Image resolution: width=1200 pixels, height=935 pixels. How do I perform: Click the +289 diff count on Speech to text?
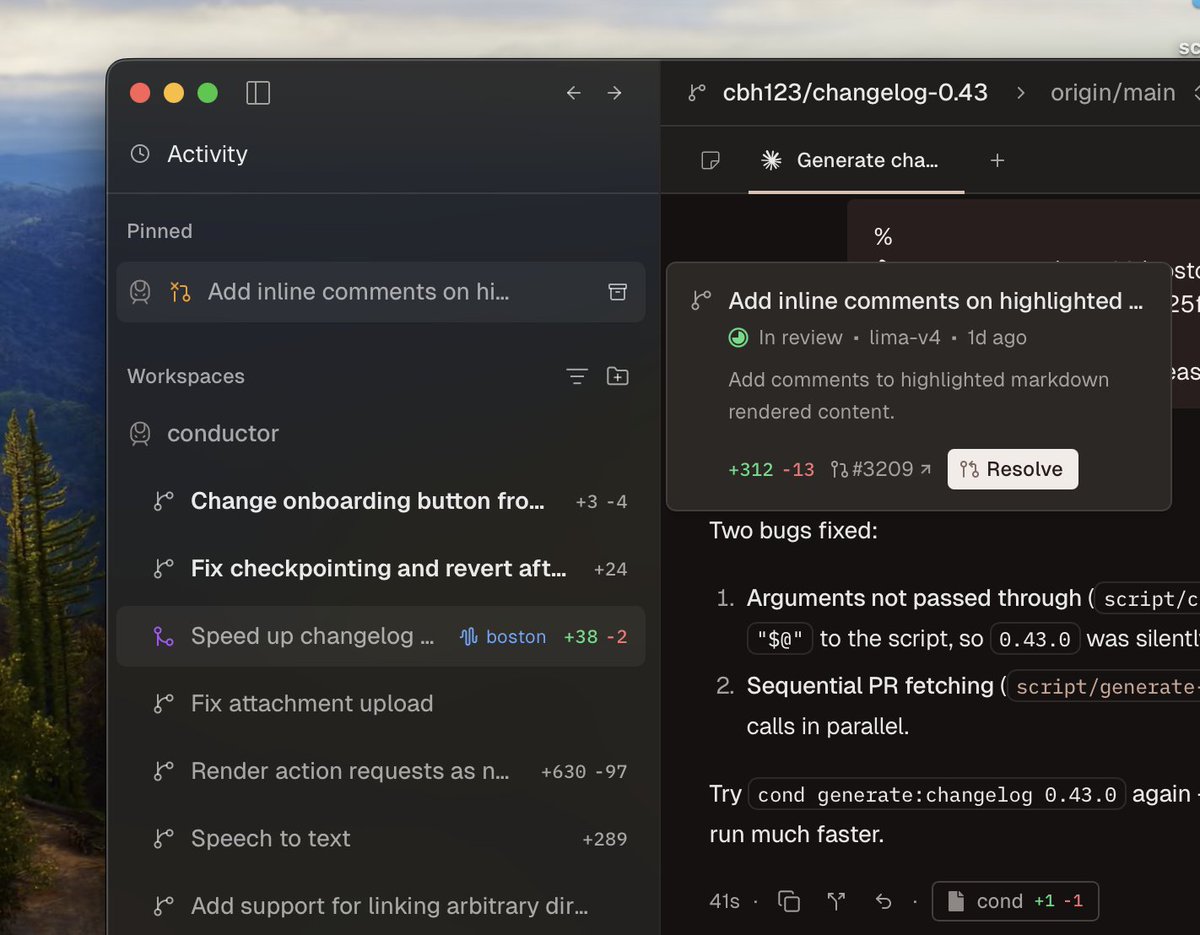[x=605, y=840]
